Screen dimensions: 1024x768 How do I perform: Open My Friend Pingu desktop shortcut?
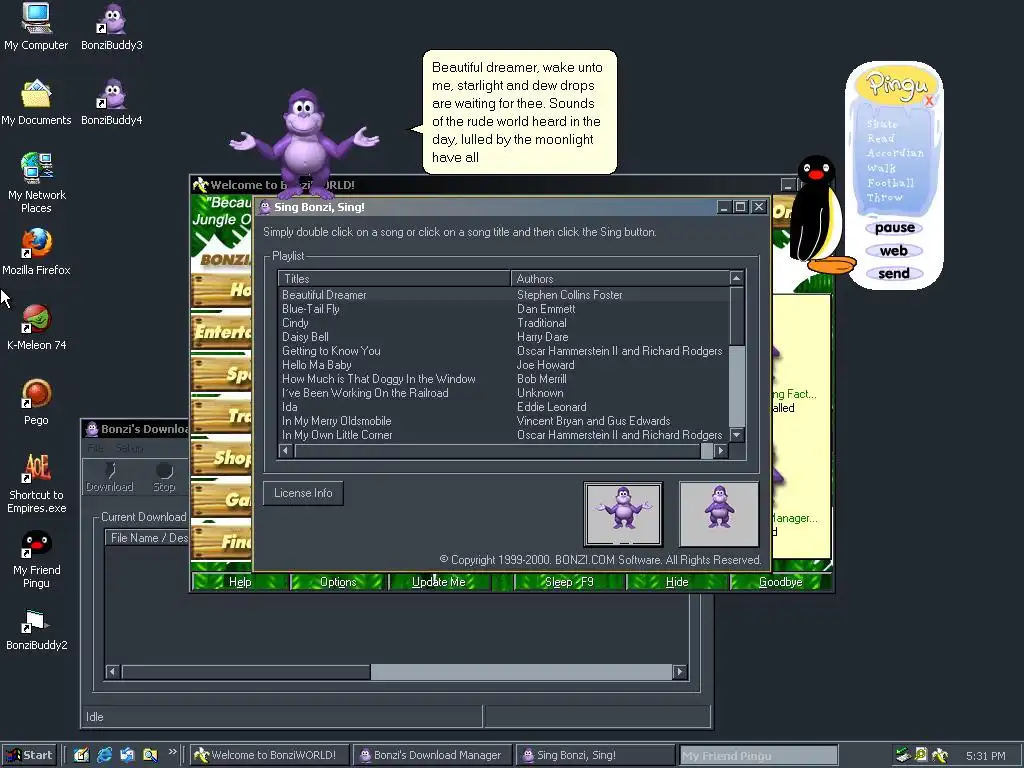click(x=36, y=558)
